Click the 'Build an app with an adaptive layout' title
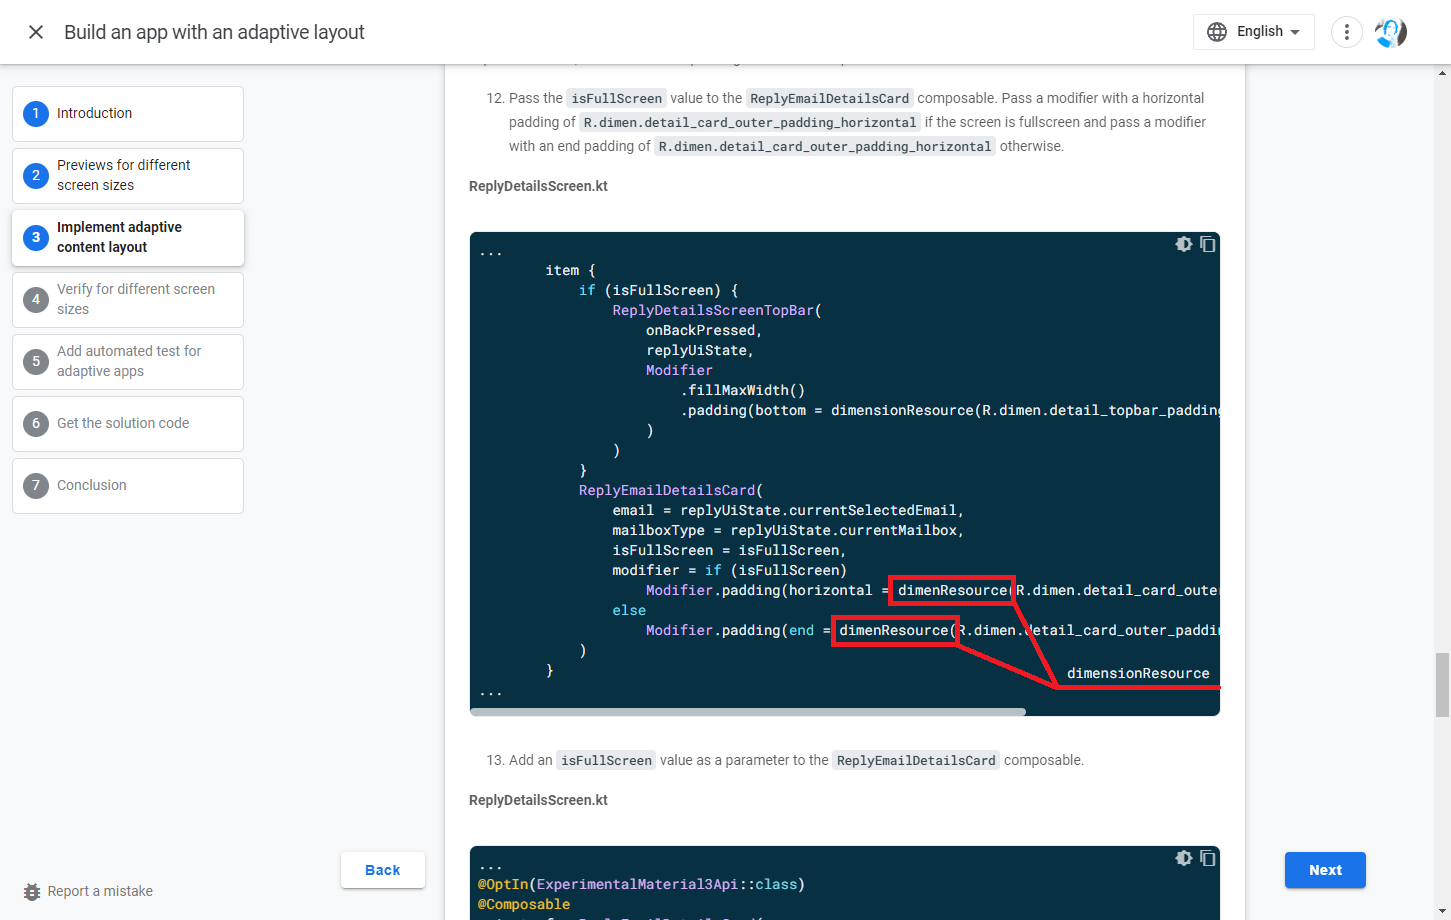This screenshot has width=1451, height=920. pos(214,32)
